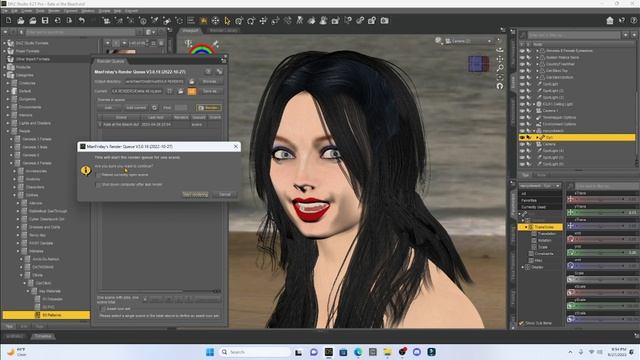Click the Render Queue help question icon
This screenshot has width=640, height=360.
coord(208,71)
